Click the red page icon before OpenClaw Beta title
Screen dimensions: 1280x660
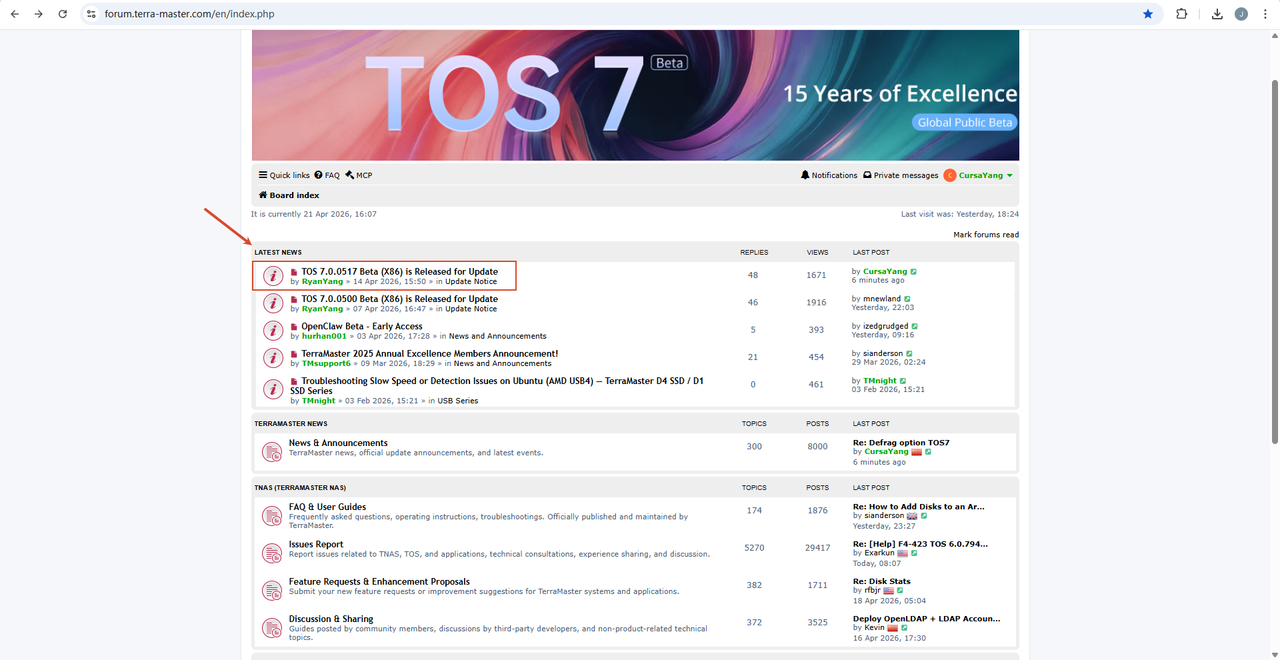coord(294,327)
